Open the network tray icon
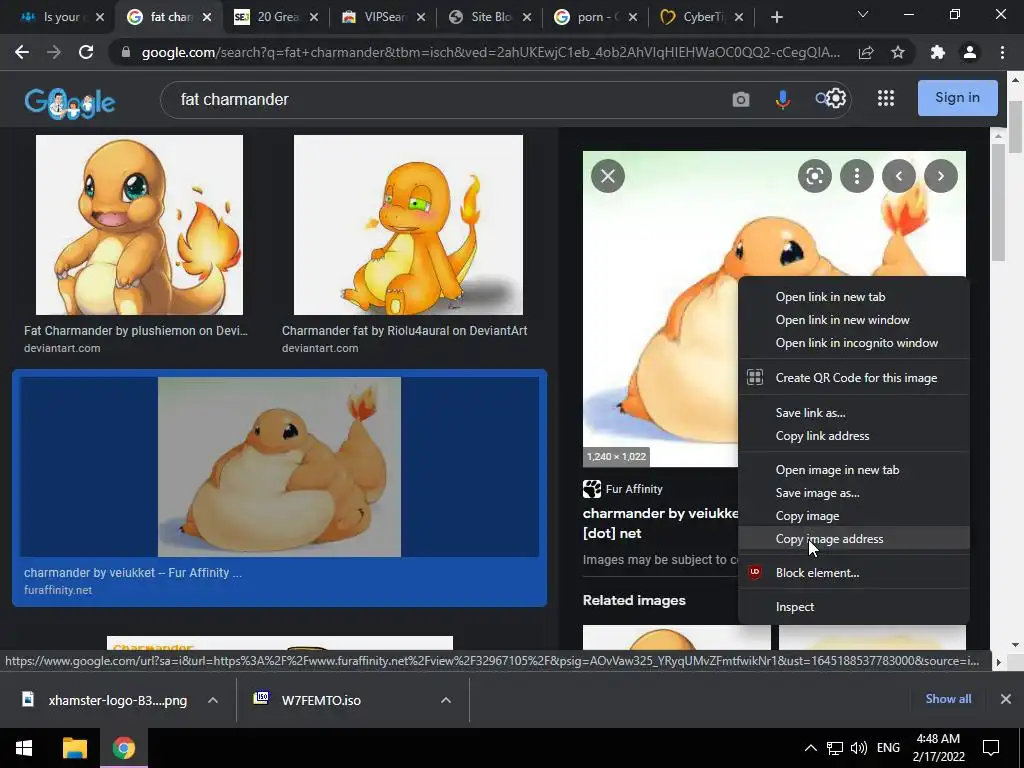 (x=835, y=748)
